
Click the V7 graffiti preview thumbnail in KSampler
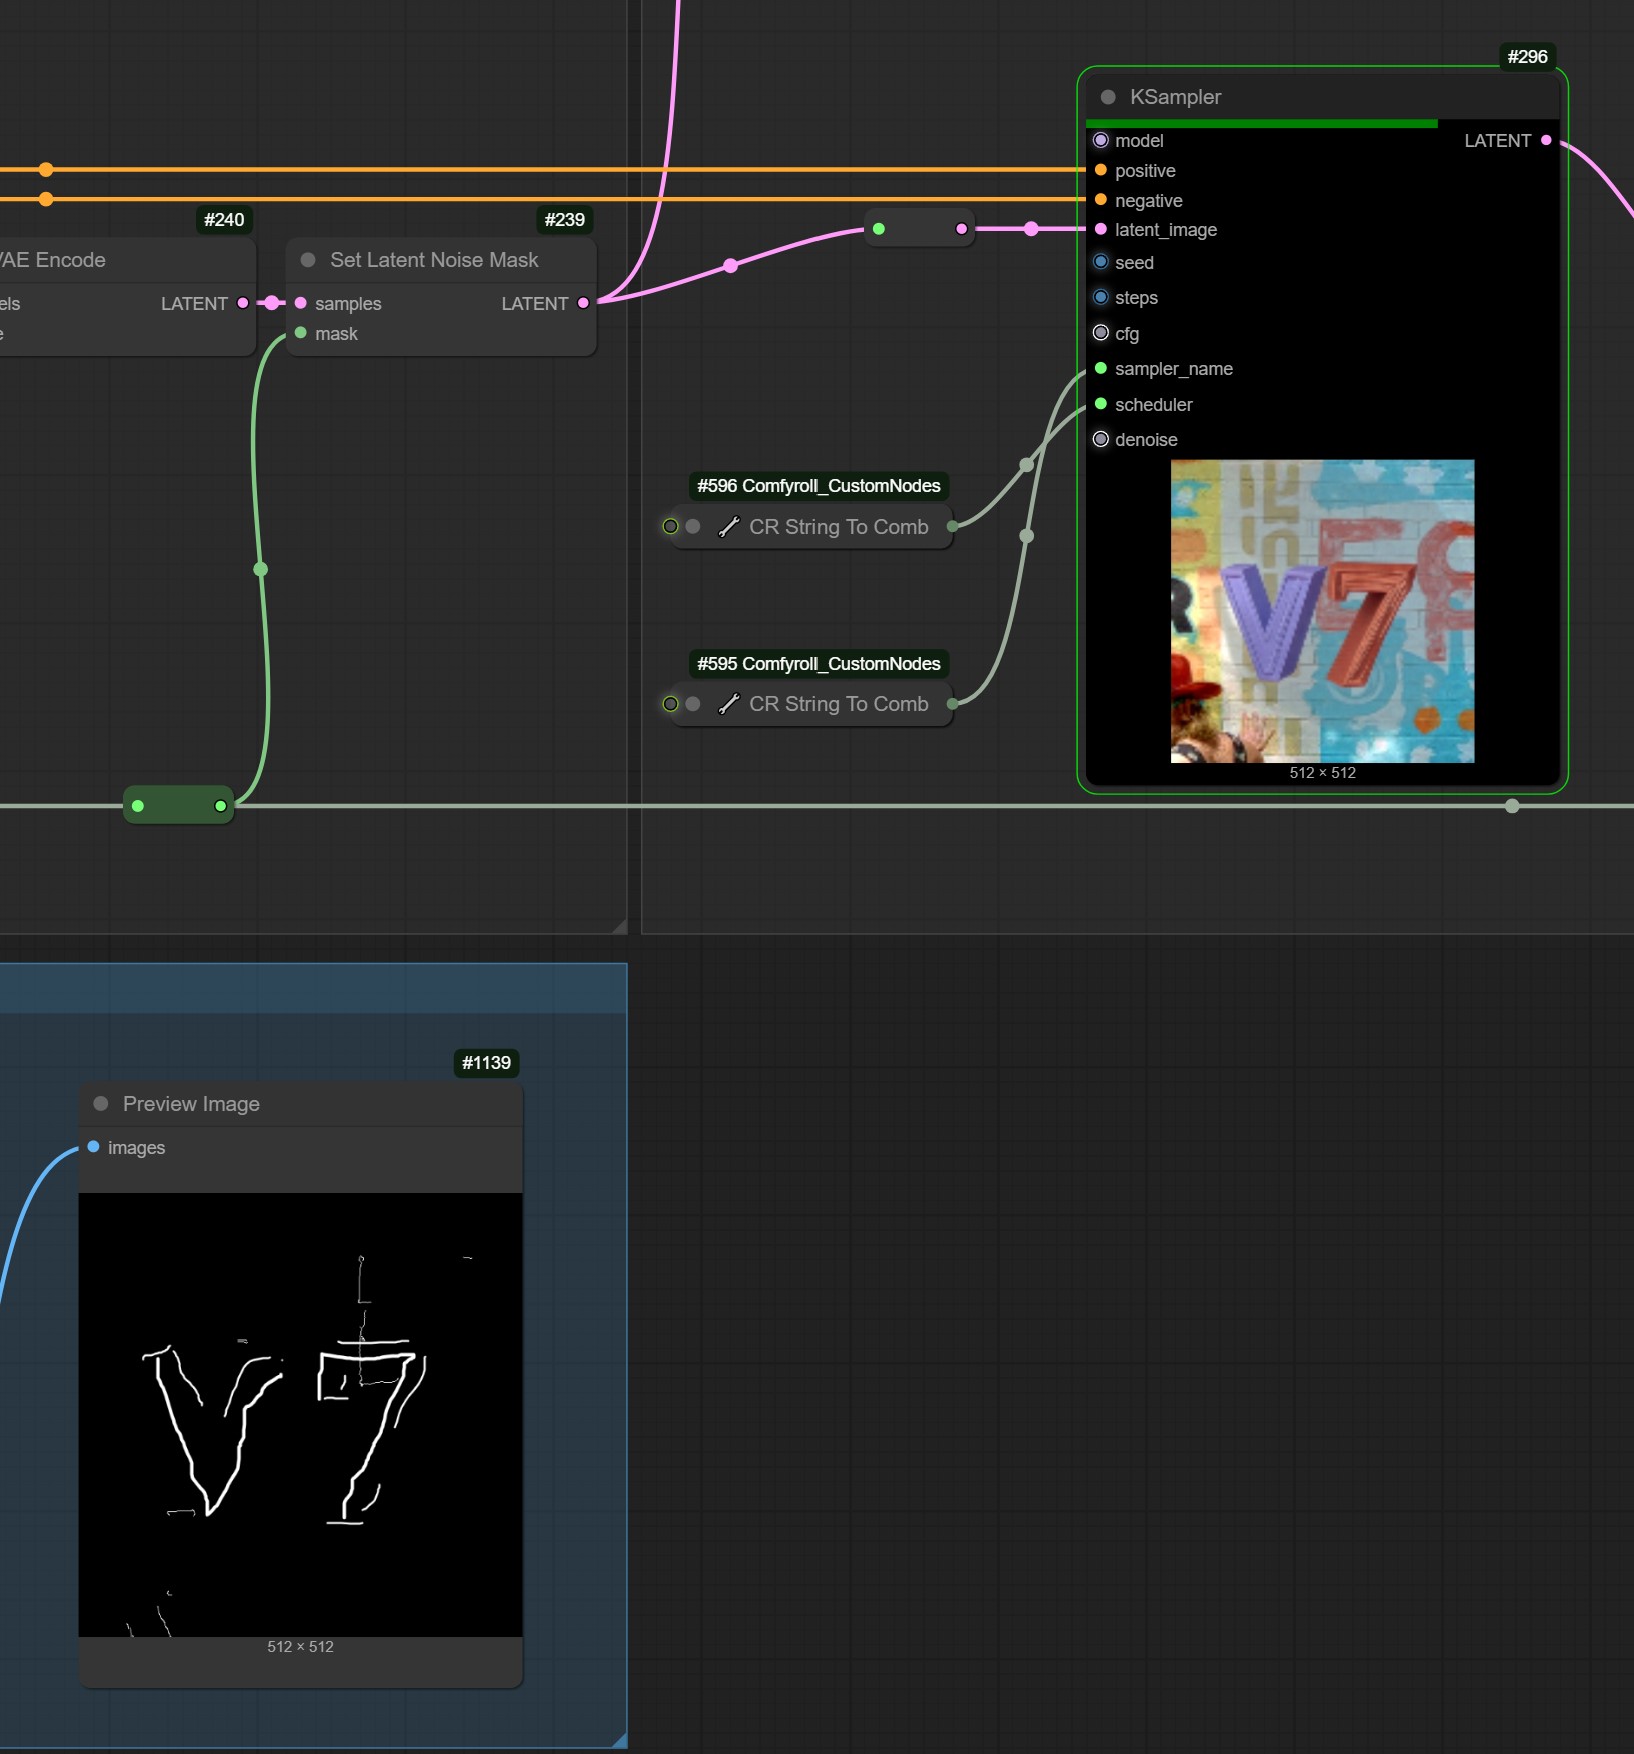(1322, 611)
